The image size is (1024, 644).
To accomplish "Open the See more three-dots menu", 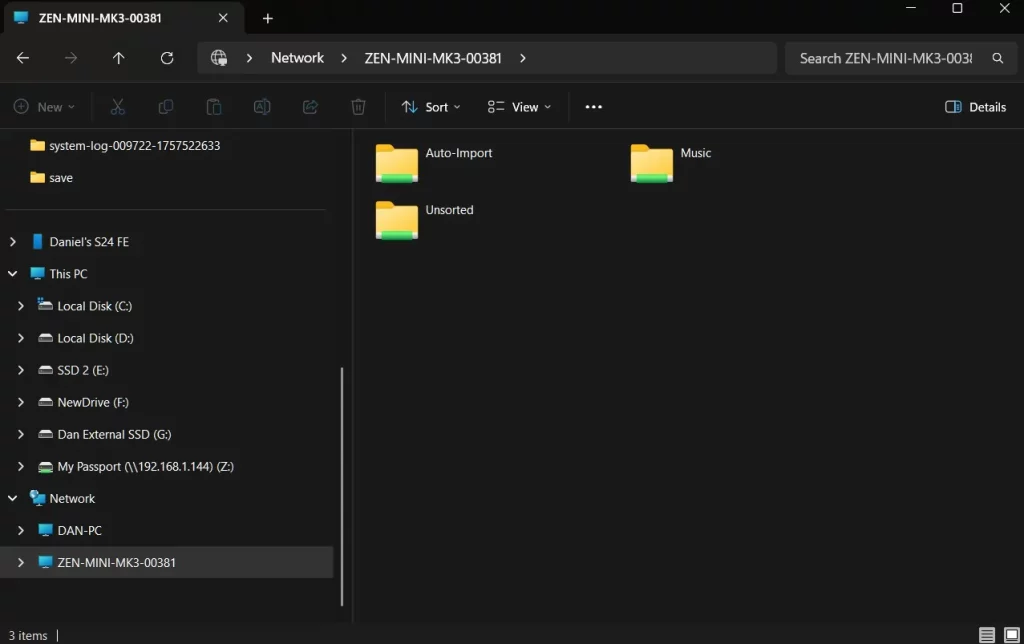I will click(594, 106).
